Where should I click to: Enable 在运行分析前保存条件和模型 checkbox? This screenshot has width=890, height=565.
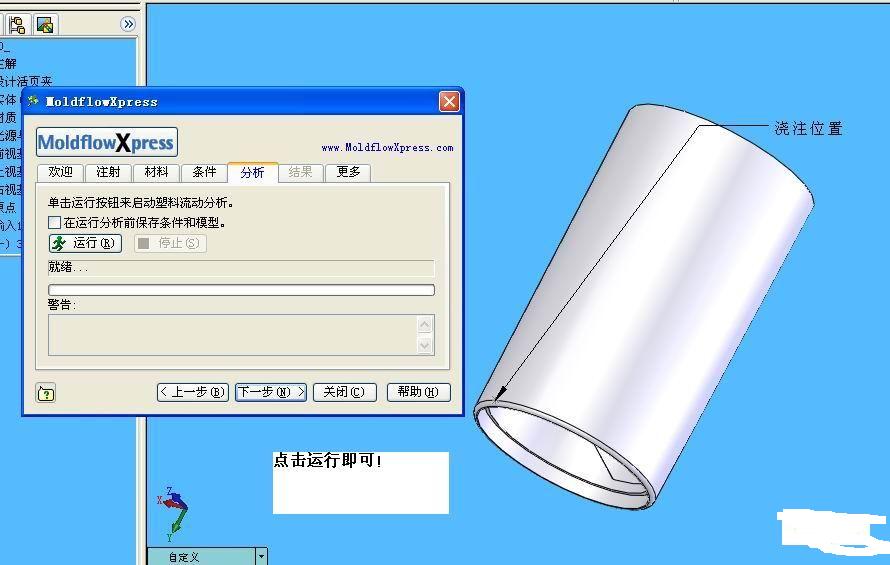[x=54, y=223]
